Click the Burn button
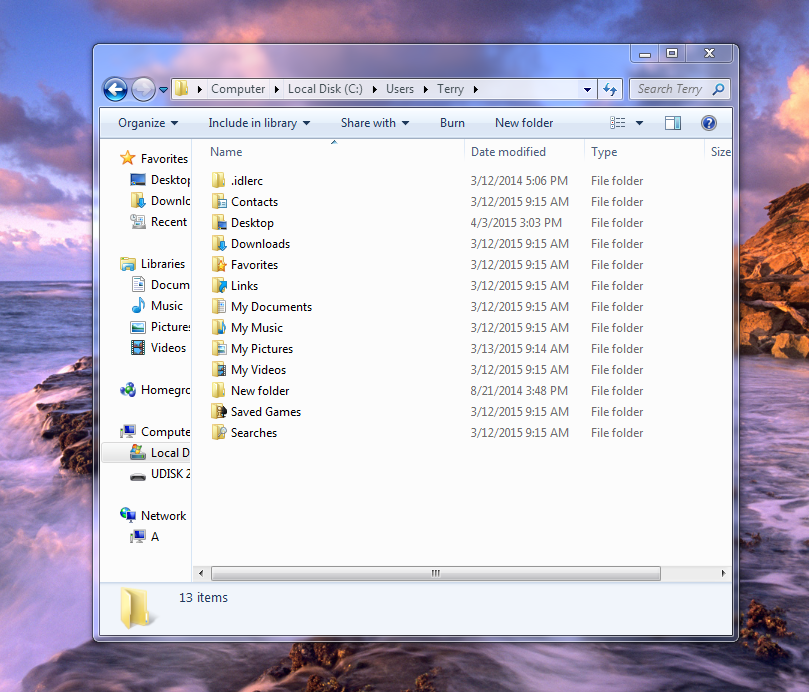Viewport: 809px width, 692px height. [452, 123]
